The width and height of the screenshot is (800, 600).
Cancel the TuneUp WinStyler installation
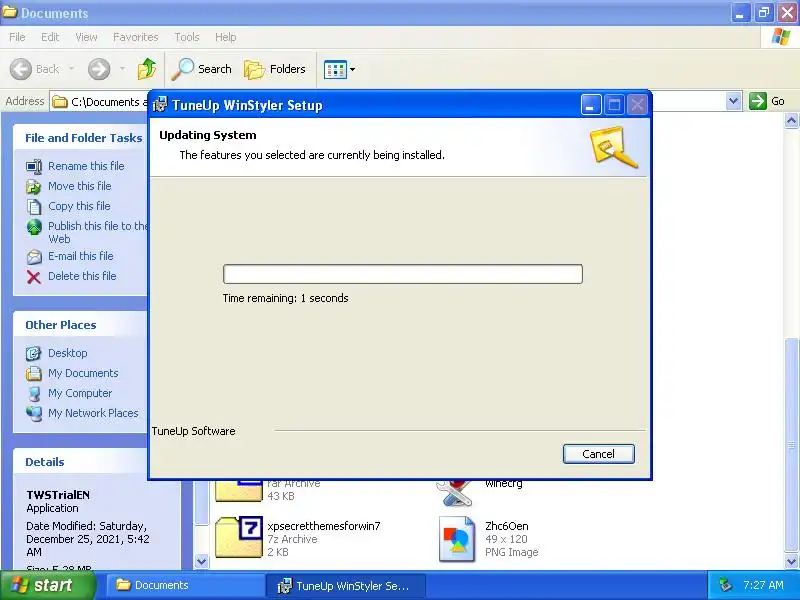pyautogui.click(x=598, y=454)
